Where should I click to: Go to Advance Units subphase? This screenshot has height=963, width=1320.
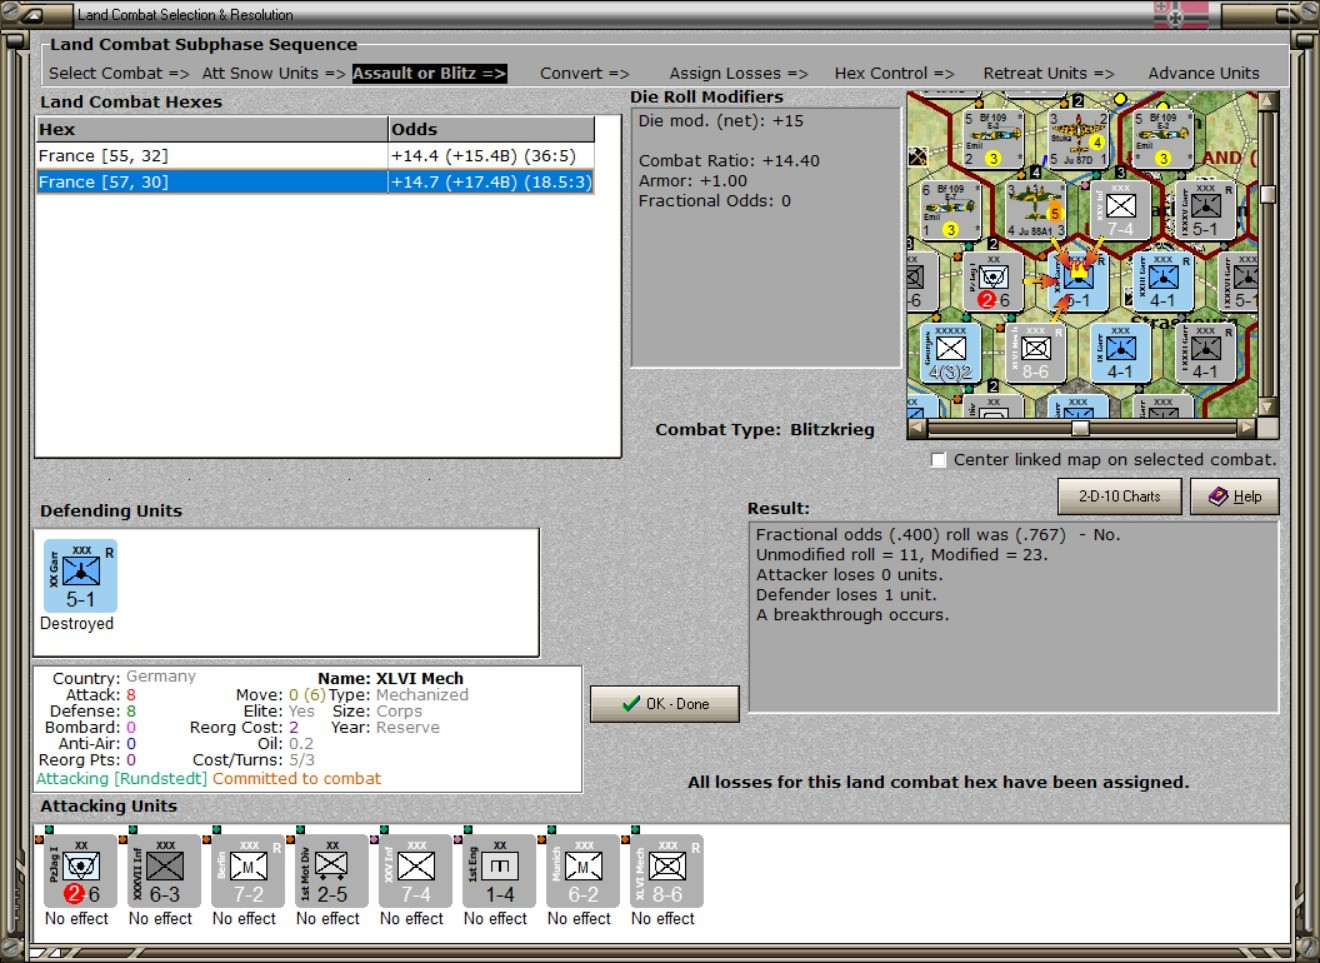[1203, 73]
